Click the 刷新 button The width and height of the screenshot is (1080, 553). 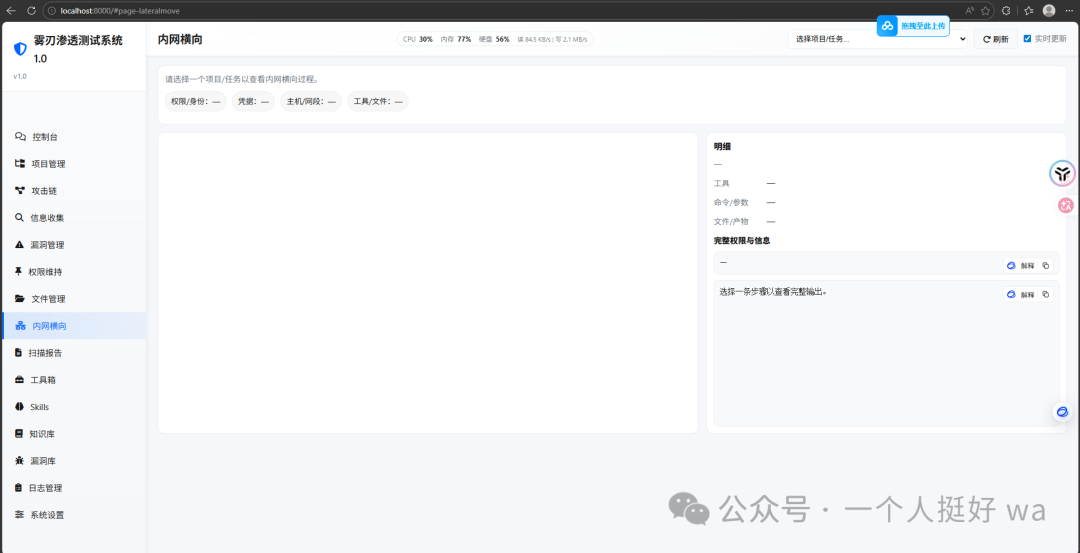pyautogui.click(x=995, y=39)
